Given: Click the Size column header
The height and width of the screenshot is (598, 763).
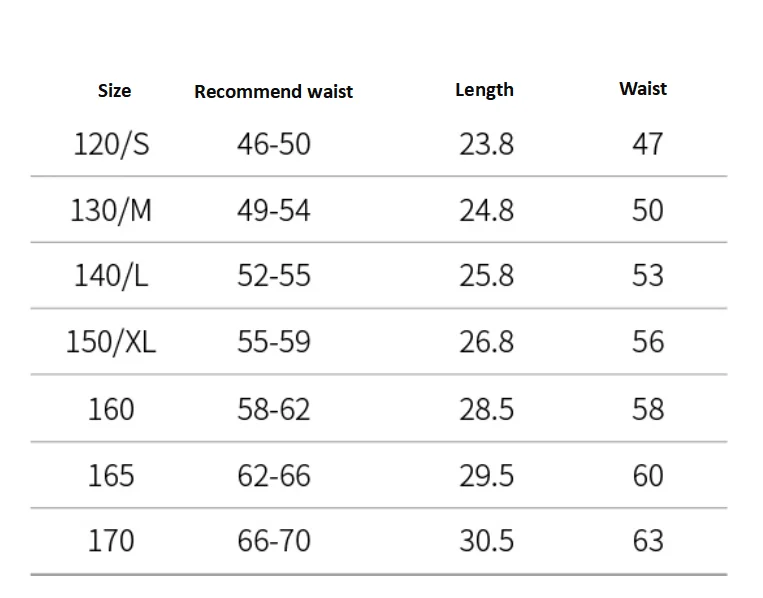Looking at the screenshot, I should (x=114, y=91).
